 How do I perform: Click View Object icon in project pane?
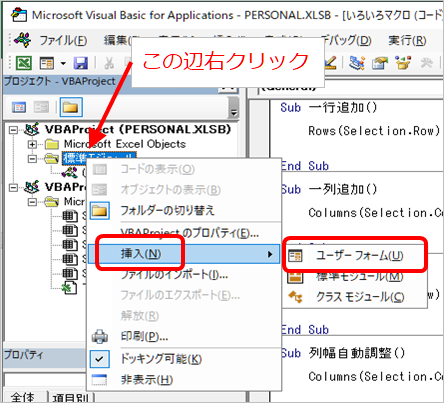click(x=42, y=107)
